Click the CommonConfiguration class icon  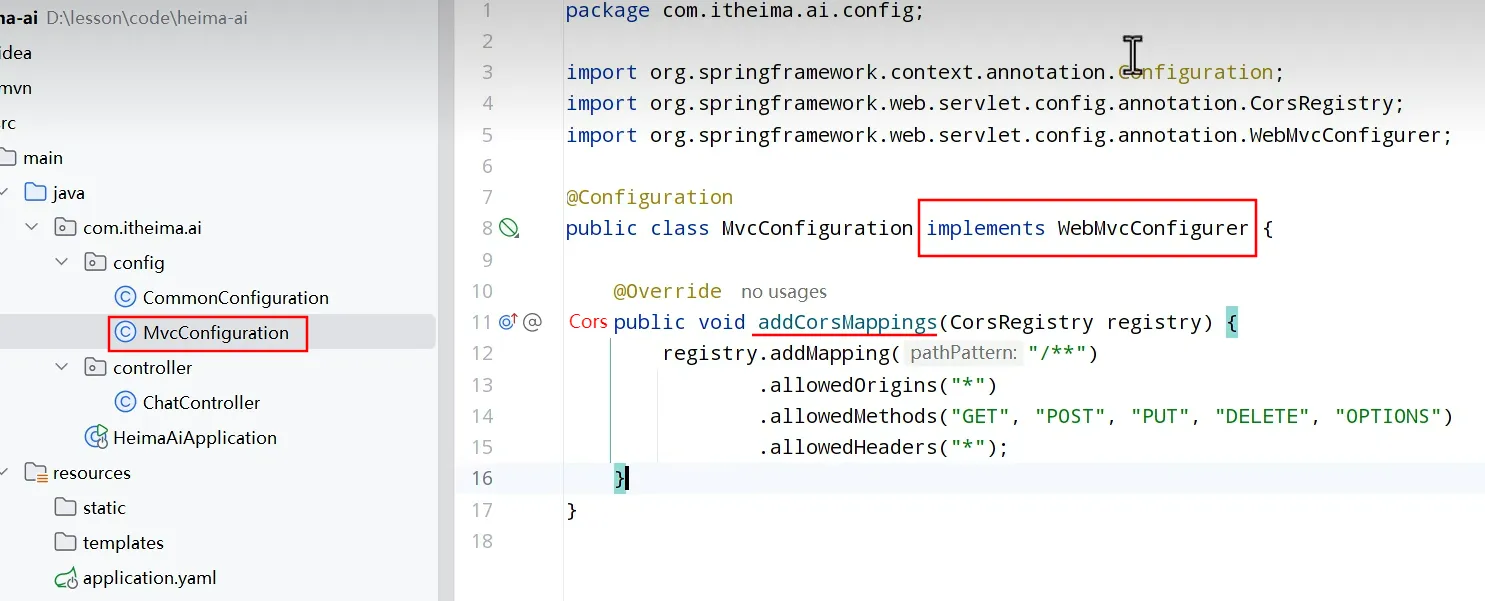click(x=125, y=298)
